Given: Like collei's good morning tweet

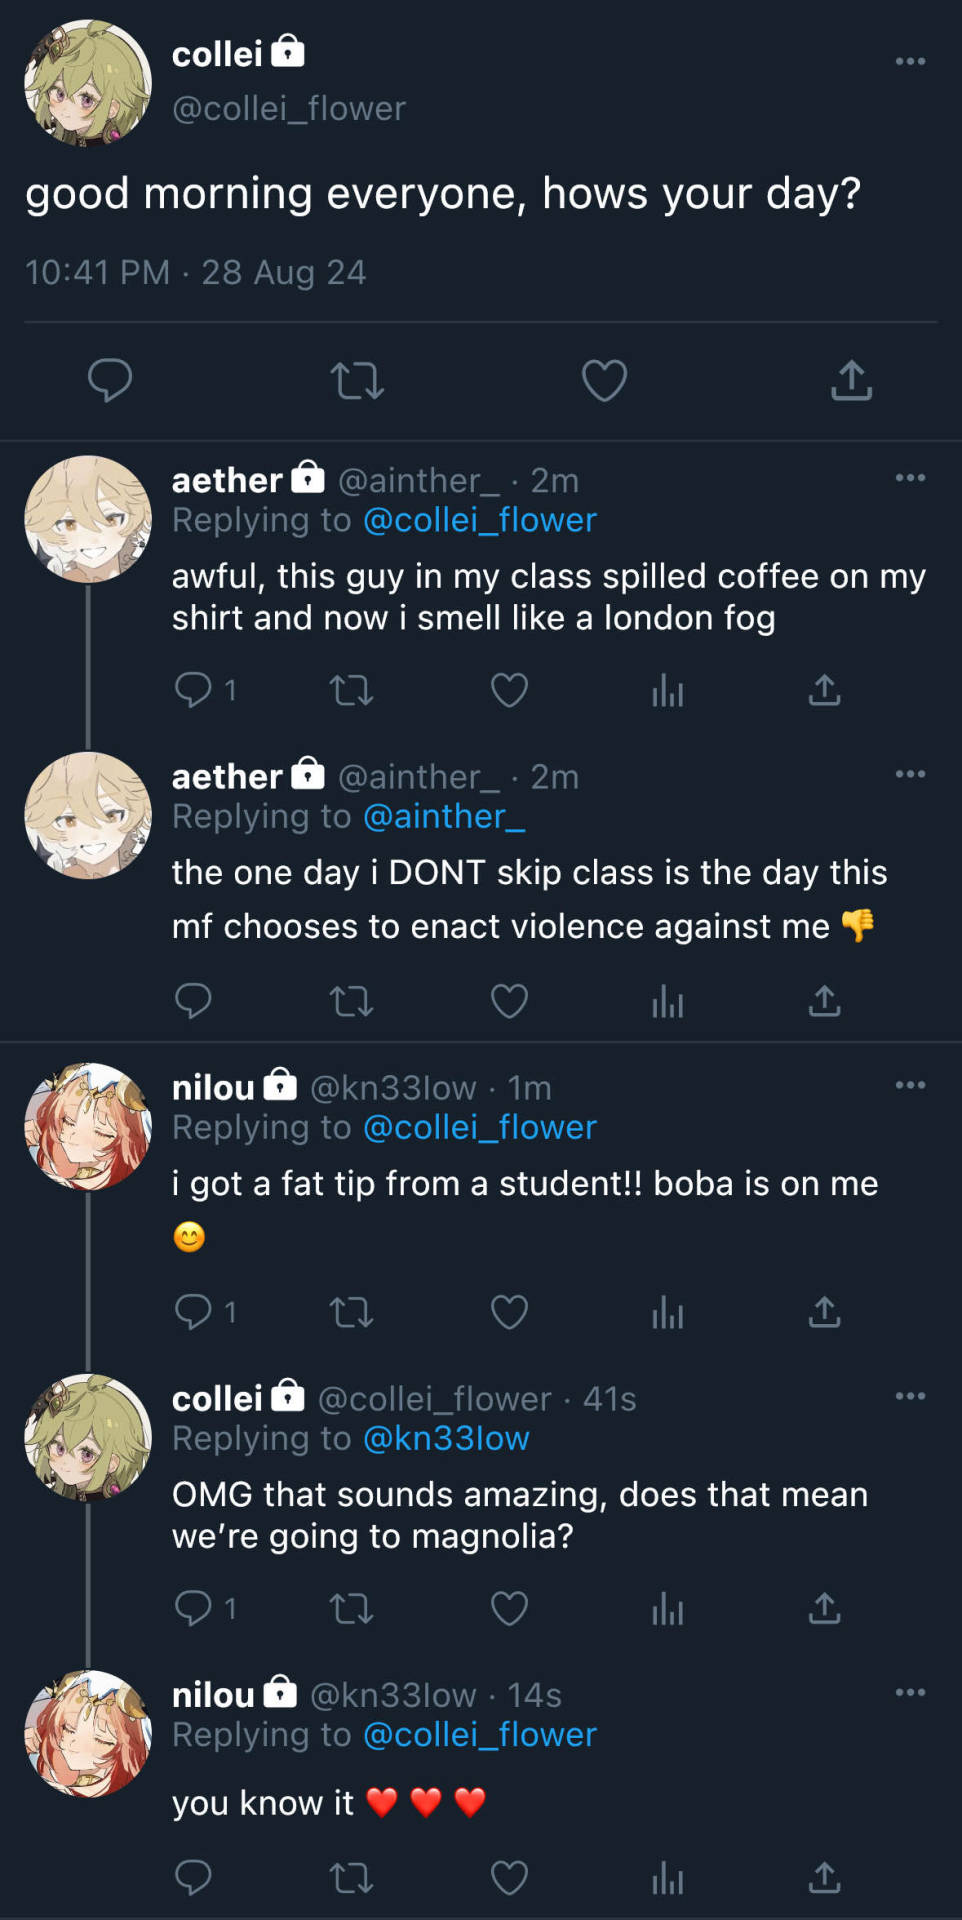Looking at the screenshot, I should pyautogui.click(x=604, y=381).
